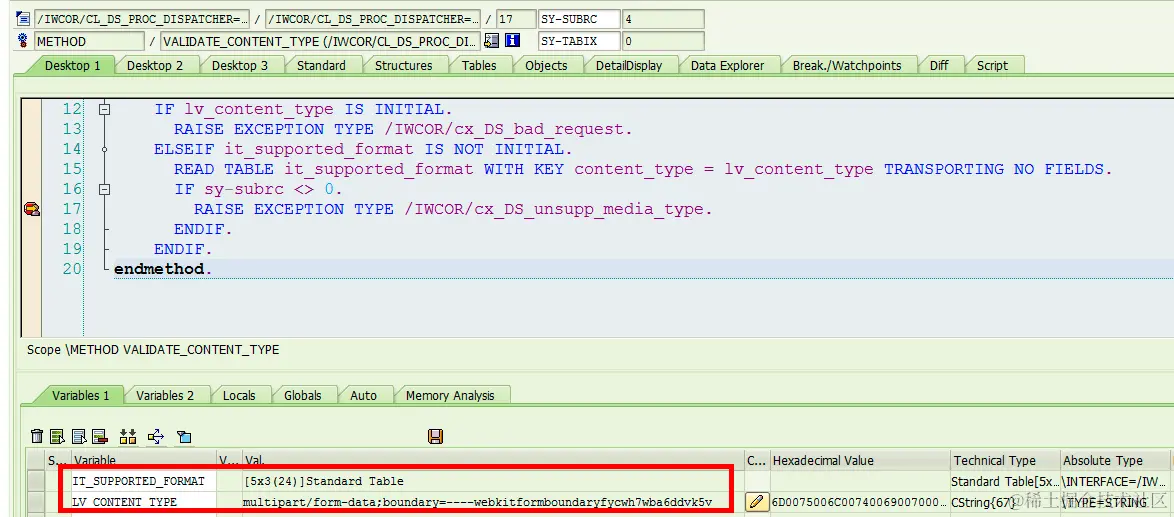Click the orange floppy disk save icon
The height and width of the screenshot is (517, 1174).
[435, 436]
